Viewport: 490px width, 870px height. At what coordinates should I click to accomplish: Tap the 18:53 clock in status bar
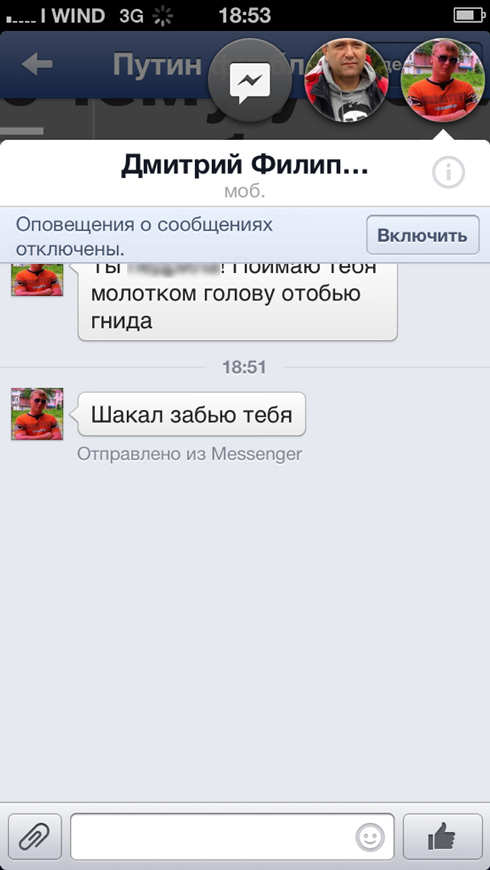point(245,15)
